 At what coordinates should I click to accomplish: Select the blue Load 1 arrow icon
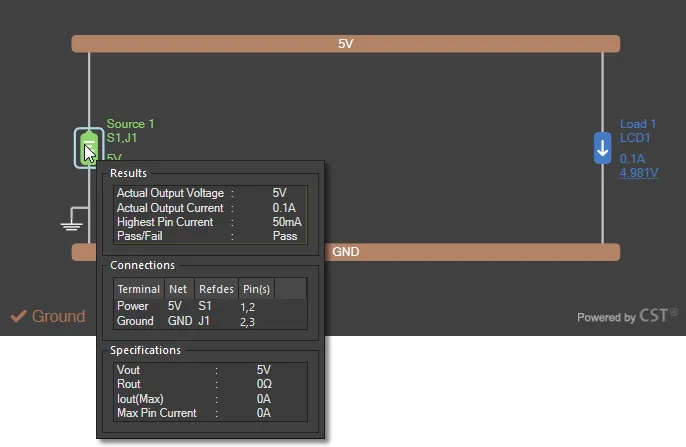602,148
